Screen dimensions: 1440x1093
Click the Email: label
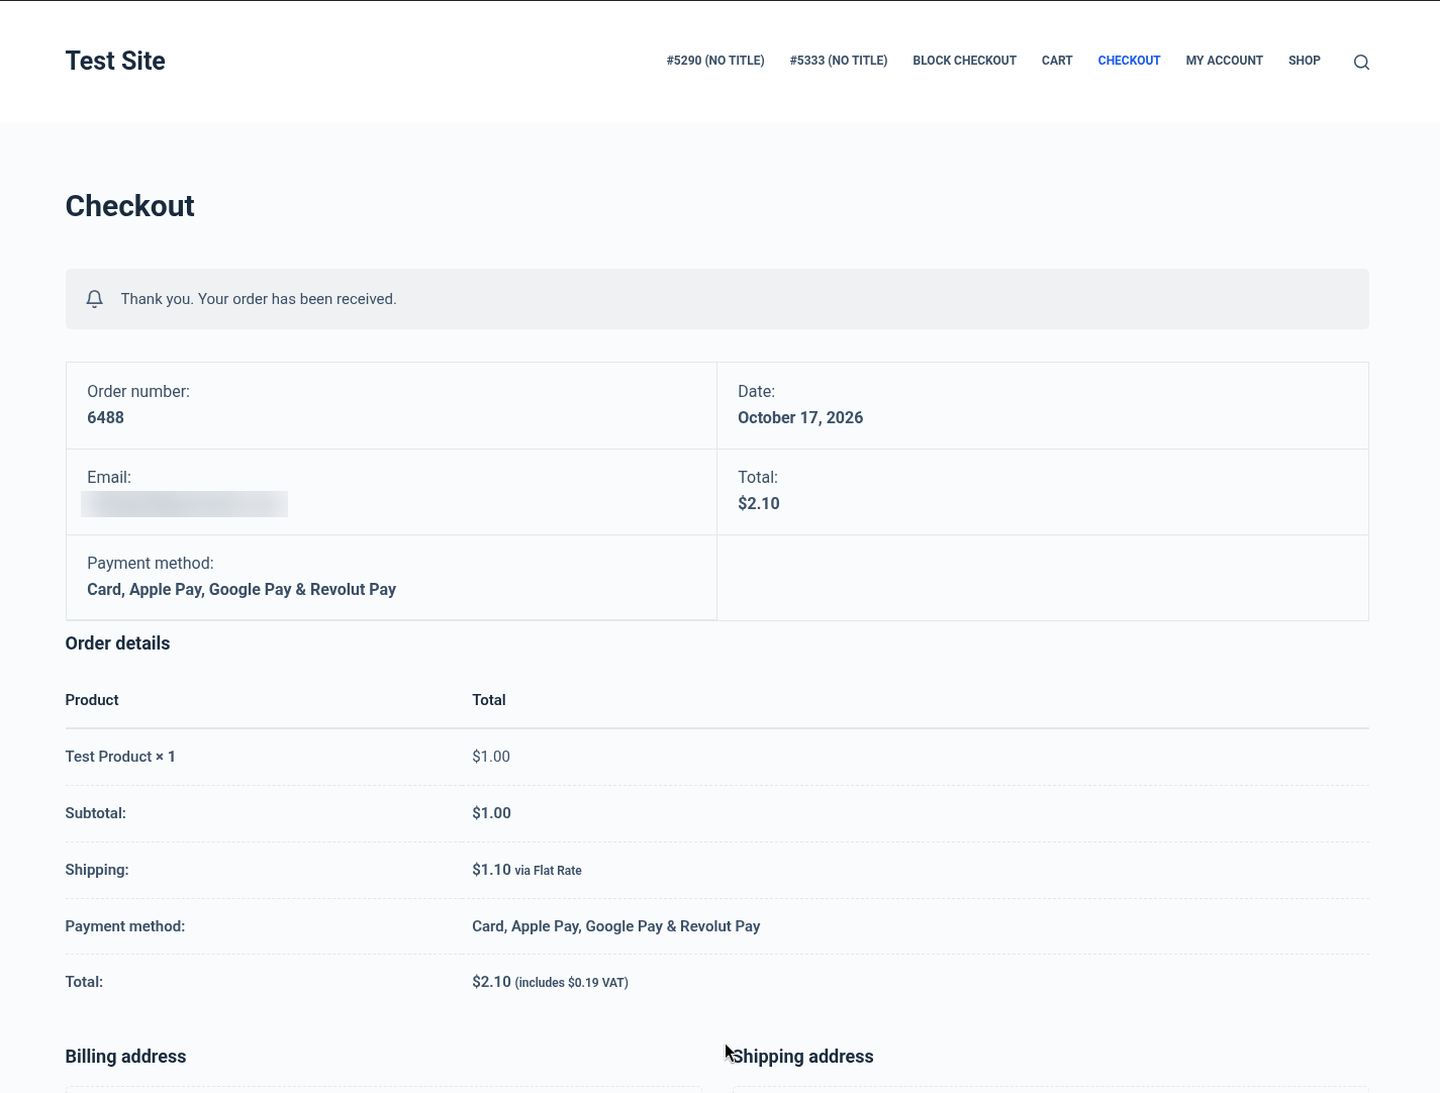108,478
